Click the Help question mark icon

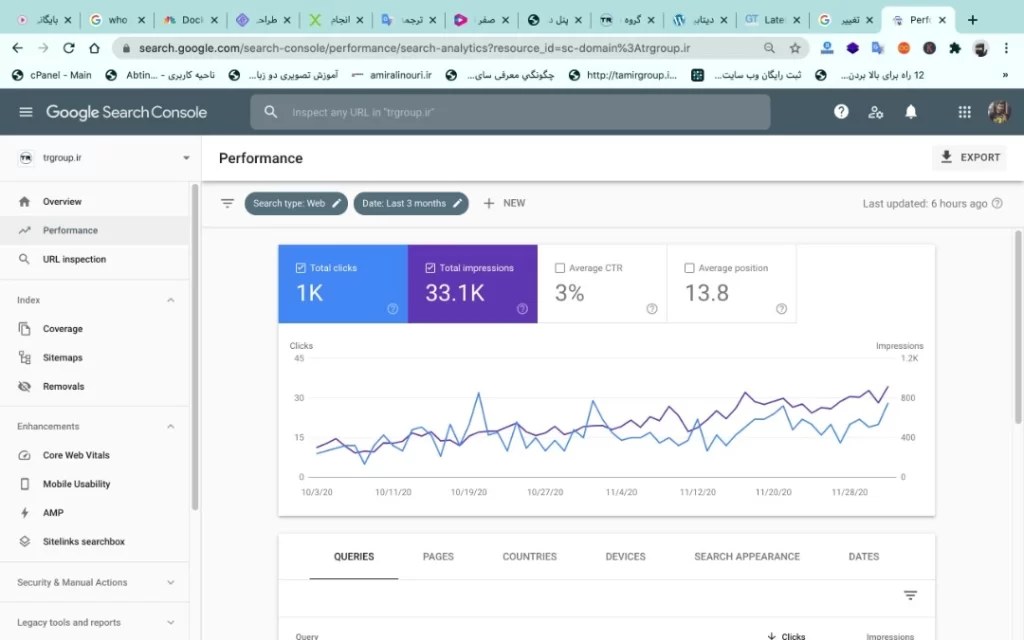pos(841,112)
